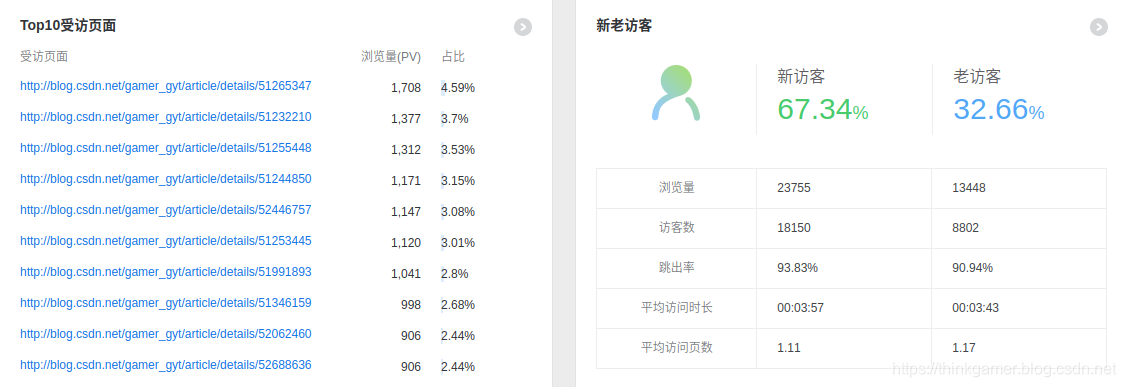Select average pages value 1.11
Screen dimensions: 1126x387
788,348
